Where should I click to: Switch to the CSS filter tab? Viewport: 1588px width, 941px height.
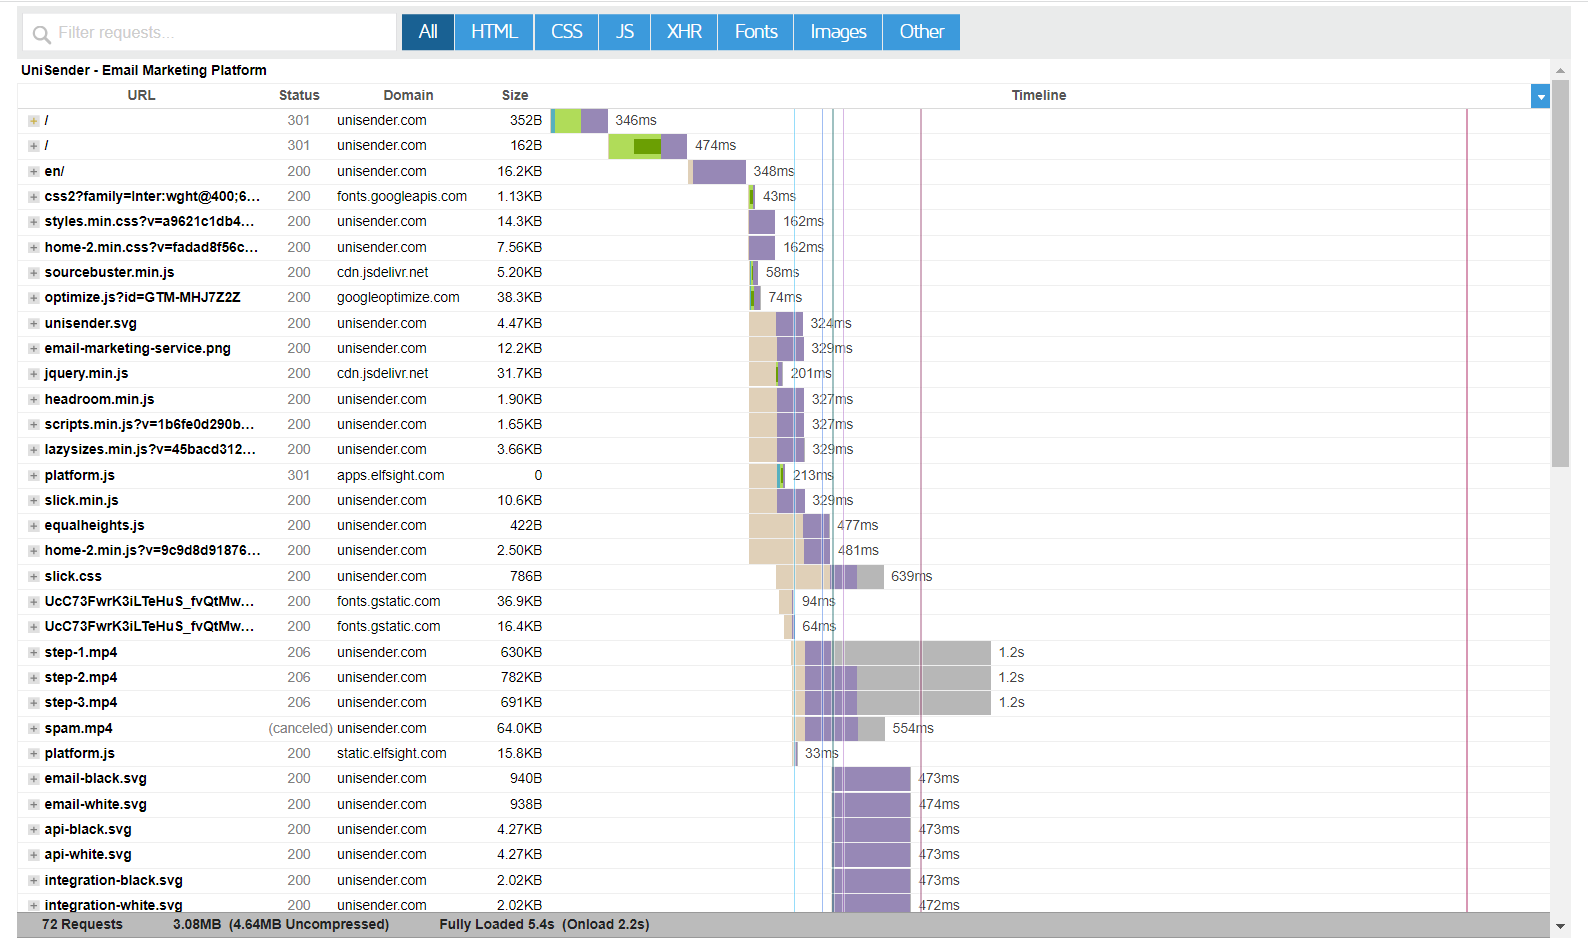[566, 32]
